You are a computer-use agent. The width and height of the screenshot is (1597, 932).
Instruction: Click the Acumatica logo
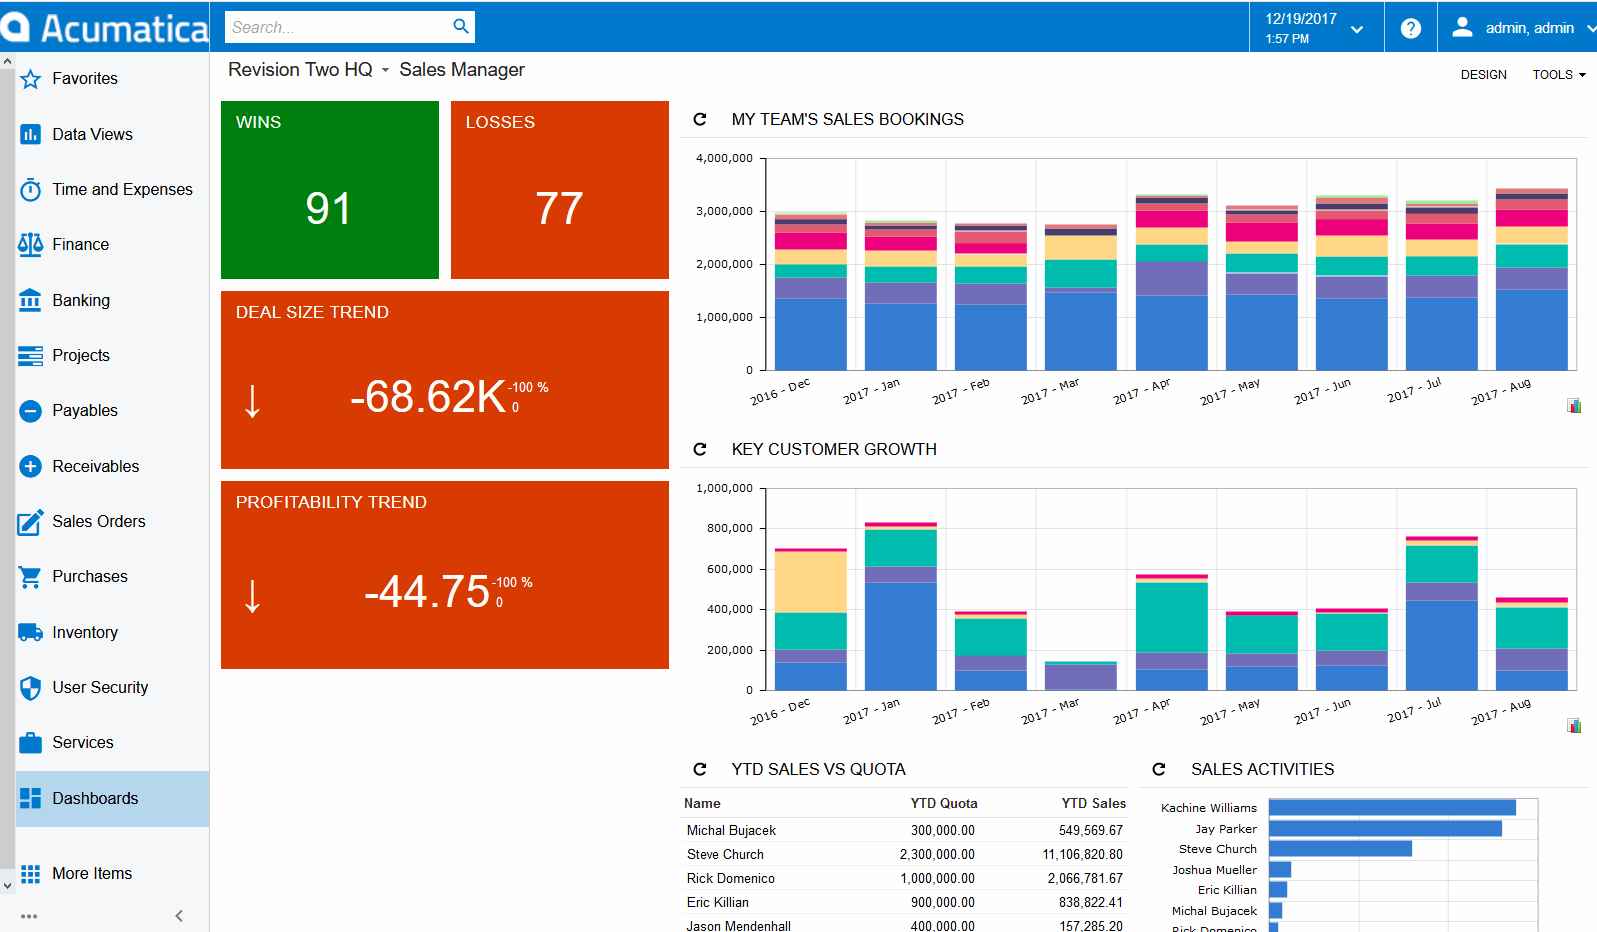[105, 27]
